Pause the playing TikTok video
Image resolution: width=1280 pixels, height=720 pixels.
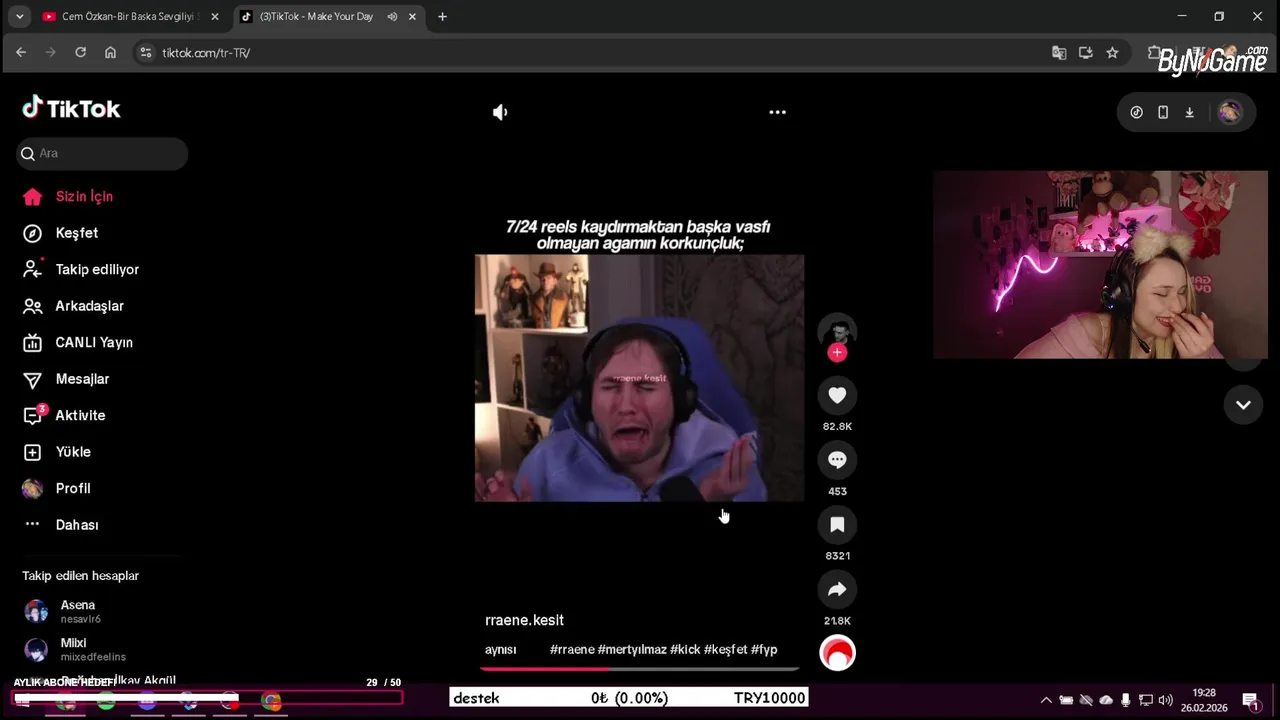click(x=639, y=378)
